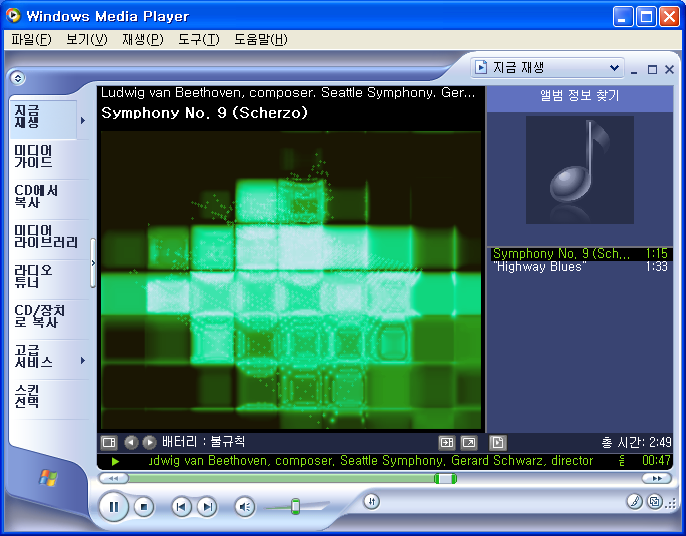Image resolution: width=686 pixels, height=536 pixels.
Task: Open the 도움말(H) menu
Action: [x=261, y=40]
